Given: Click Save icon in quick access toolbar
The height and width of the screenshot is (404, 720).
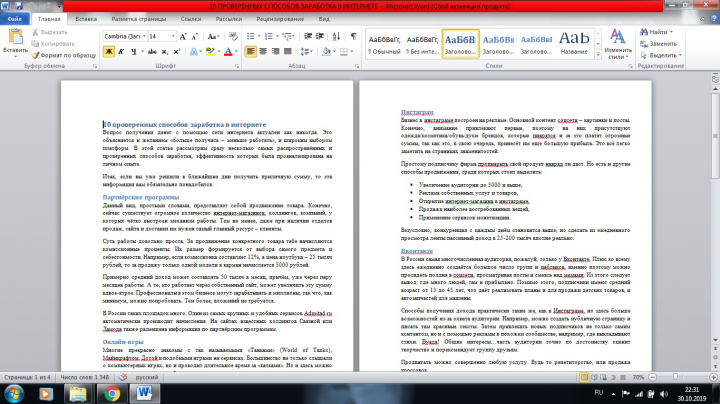Looking at the screenshot, I should tap(19, 6).
